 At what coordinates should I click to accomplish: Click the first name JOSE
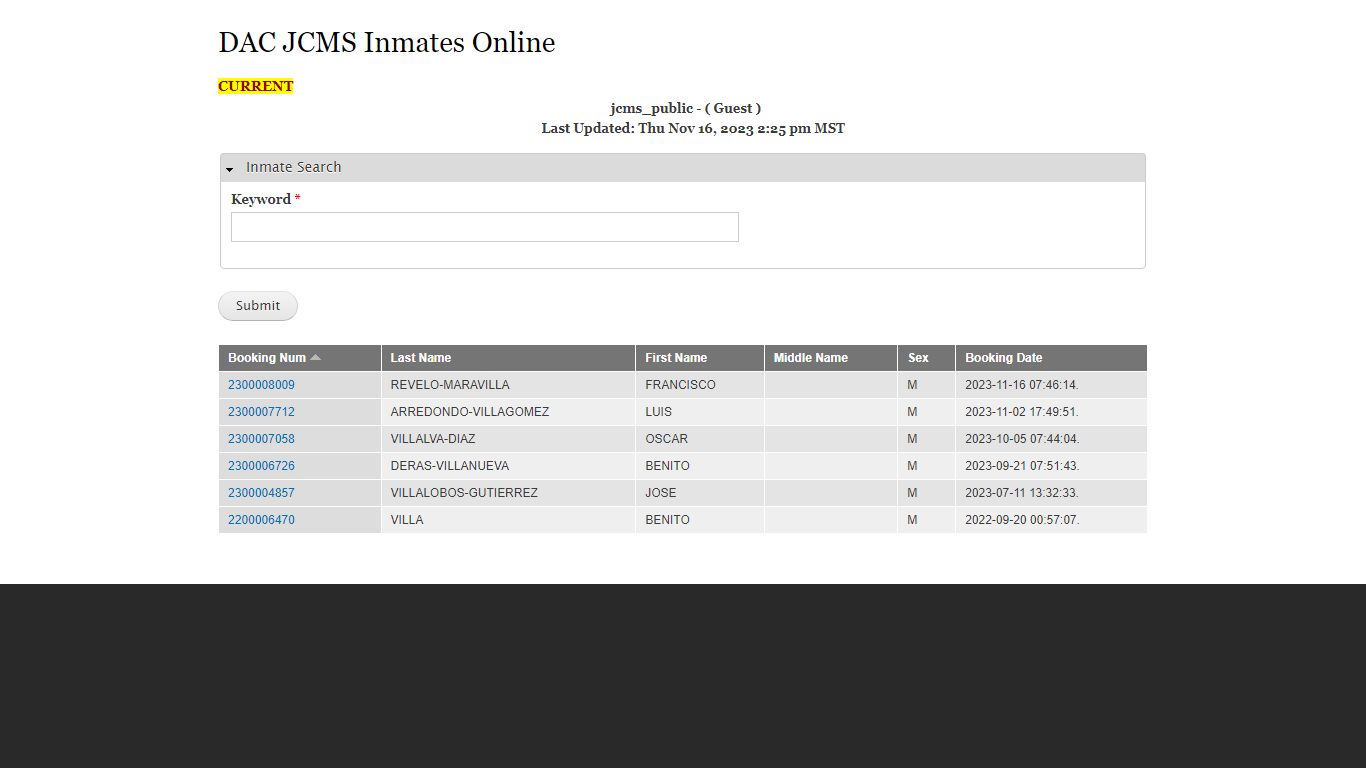pos(660,493)
